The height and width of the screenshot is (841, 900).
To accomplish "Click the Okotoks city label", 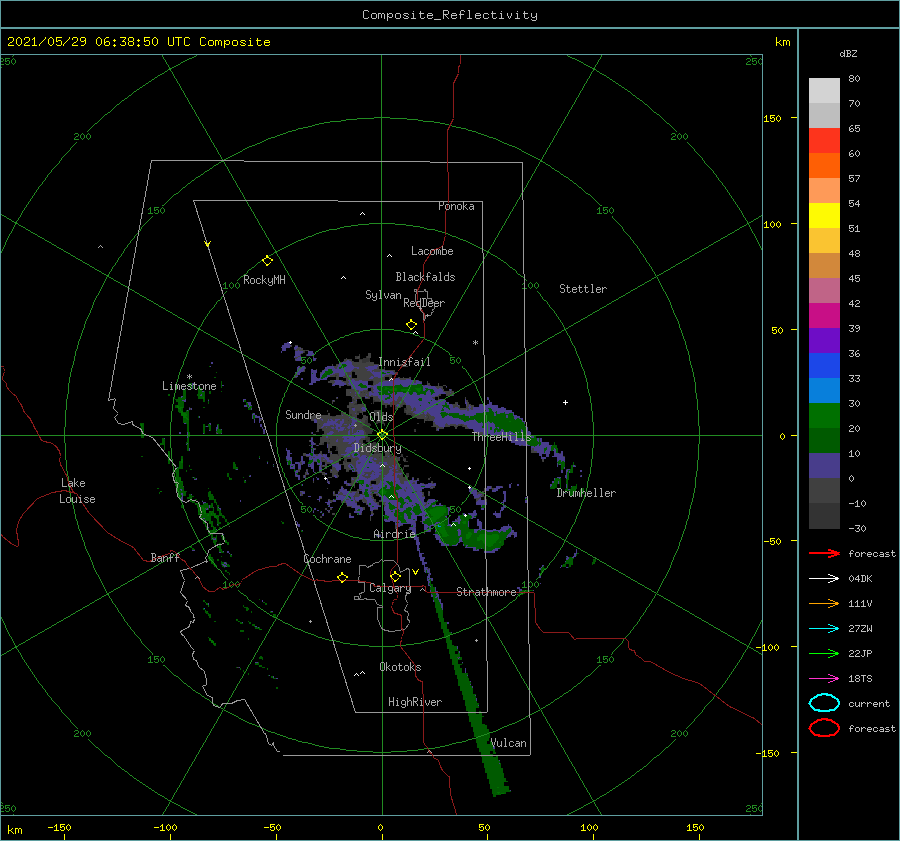I will (400, 667).
